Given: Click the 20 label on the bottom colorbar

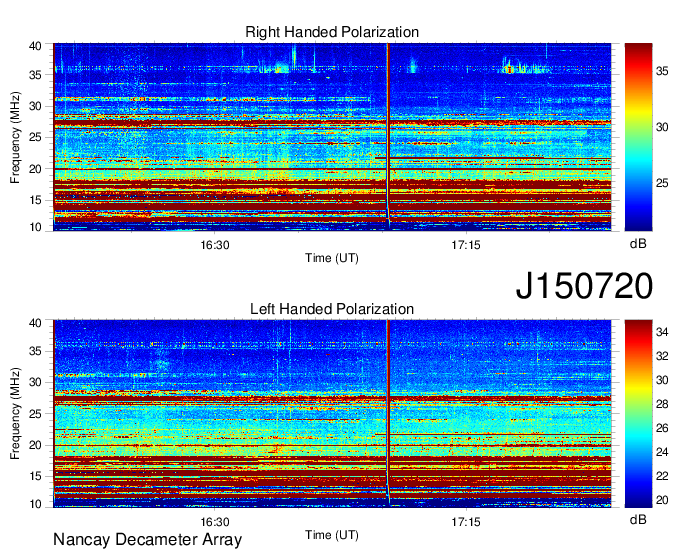Looking at the screenshot, I should click(x=662, y=500).
